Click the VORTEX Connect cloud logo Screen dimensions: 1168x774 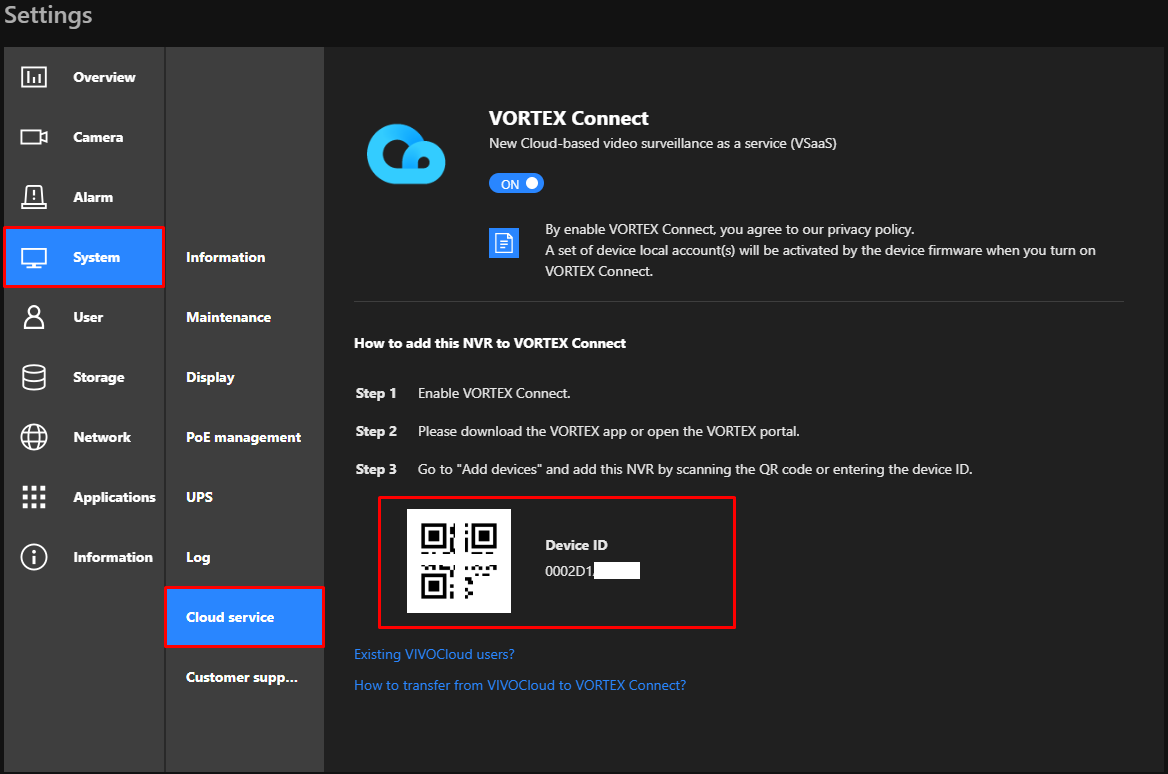(406, 154)
